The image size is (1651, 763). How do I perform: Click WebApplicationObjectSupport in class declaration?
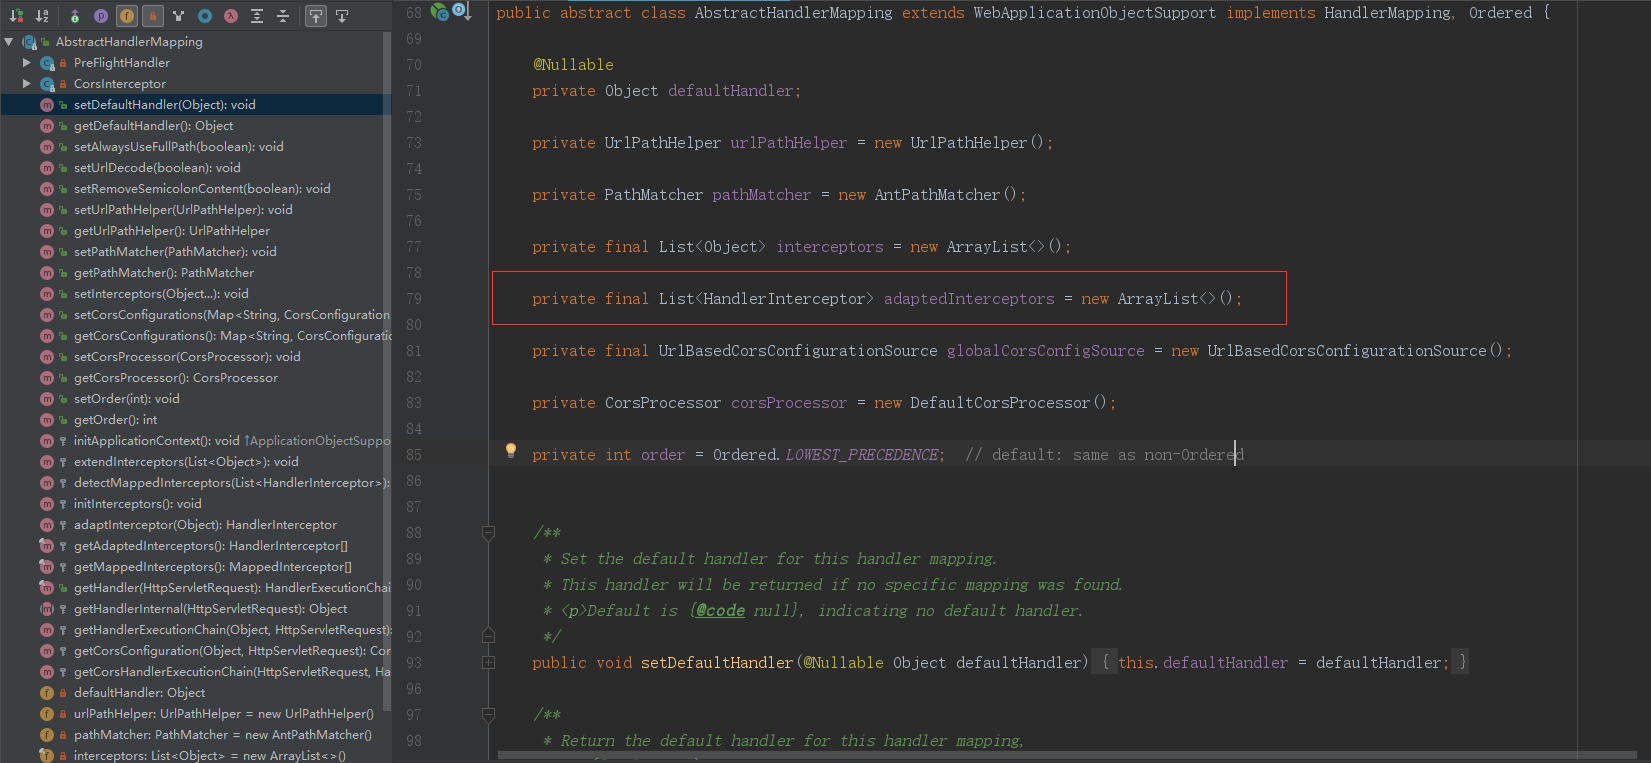(1095, 13)
